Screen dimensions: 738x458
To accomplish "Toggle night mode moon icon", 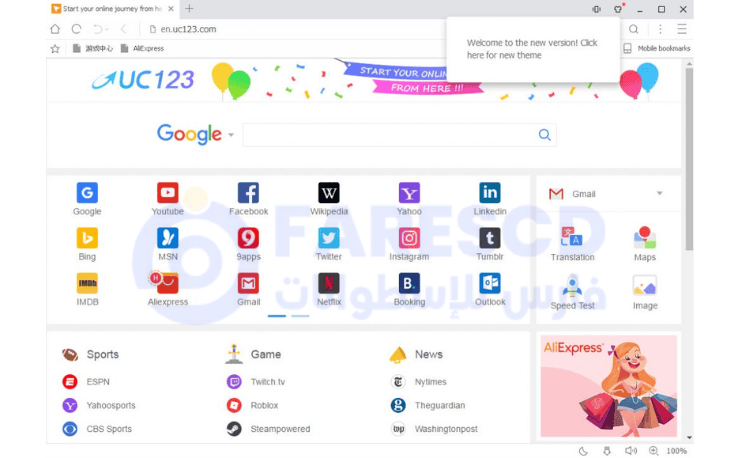I will [583, 451].
